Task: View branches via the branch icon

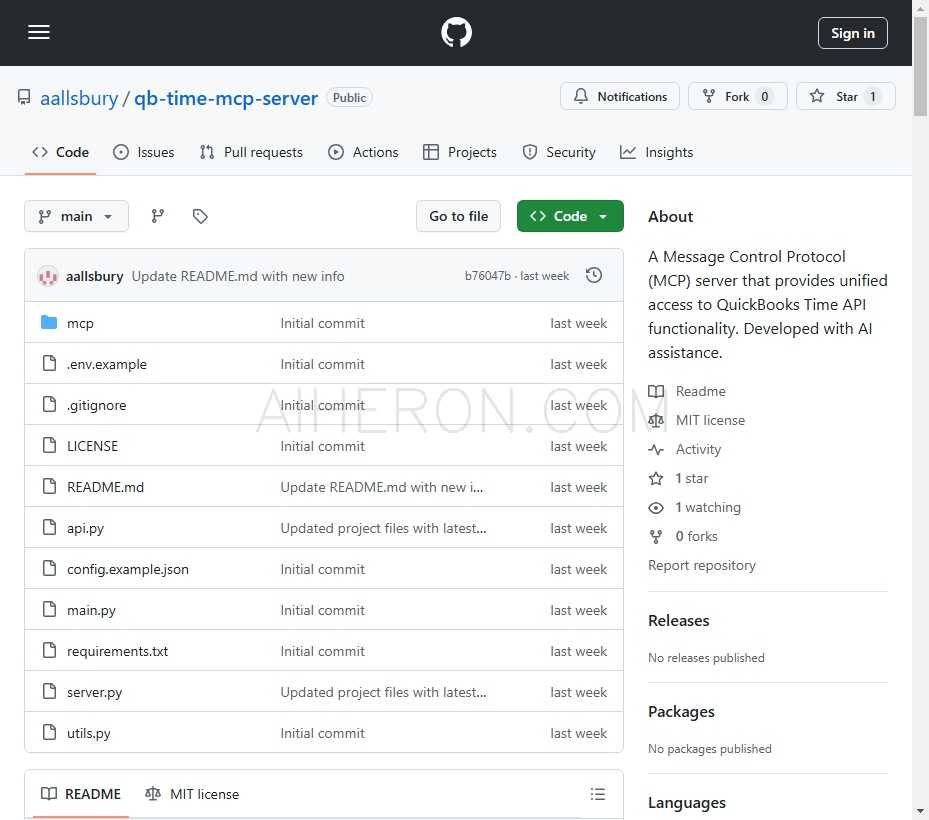Action: pyautogui.click(x=158, y=216)
